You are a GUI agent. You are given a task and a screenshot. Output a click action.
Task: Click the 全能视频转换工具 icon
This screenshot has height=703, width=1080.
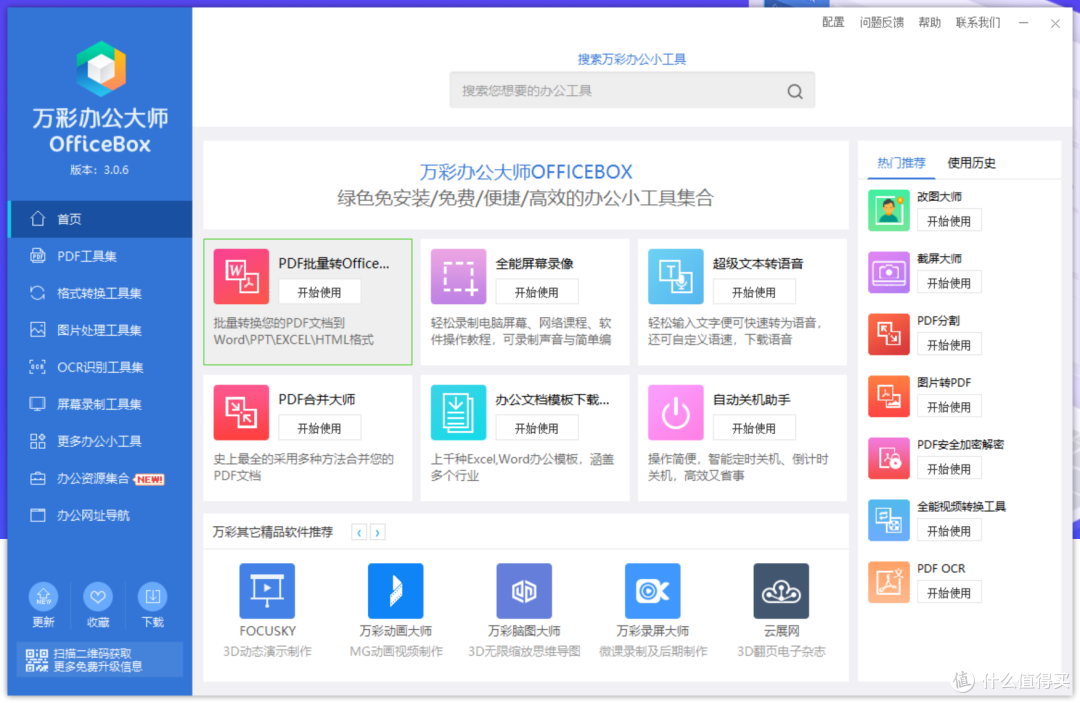[x=889, y=520]
